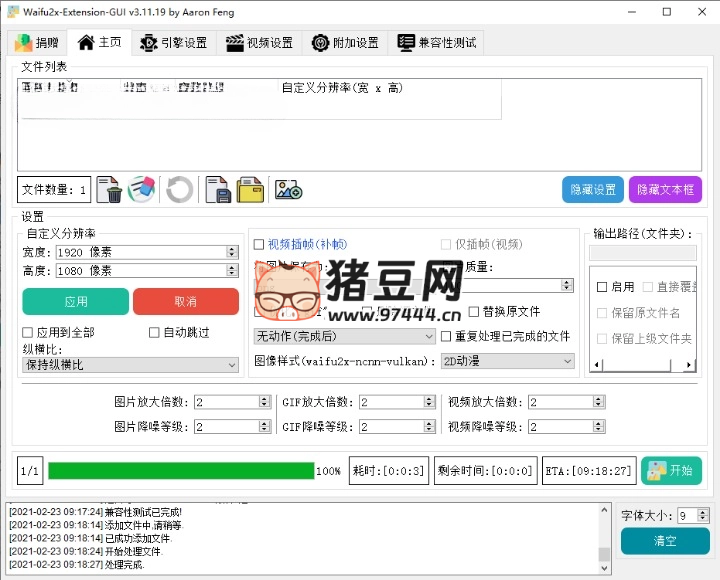Screen dimensions: 720x580
Task: Open the 引擎设置 tab
Action: point(174,43)
